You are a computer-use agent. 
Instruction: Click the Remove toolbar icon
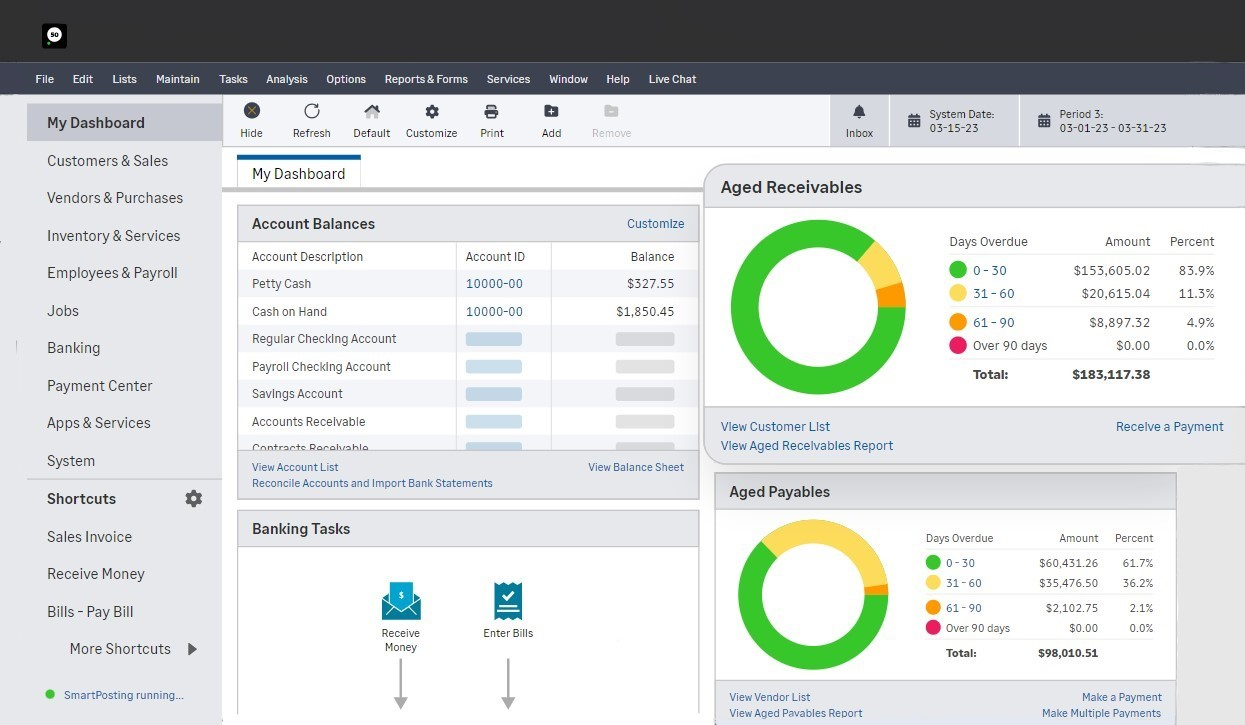[611, 111]
